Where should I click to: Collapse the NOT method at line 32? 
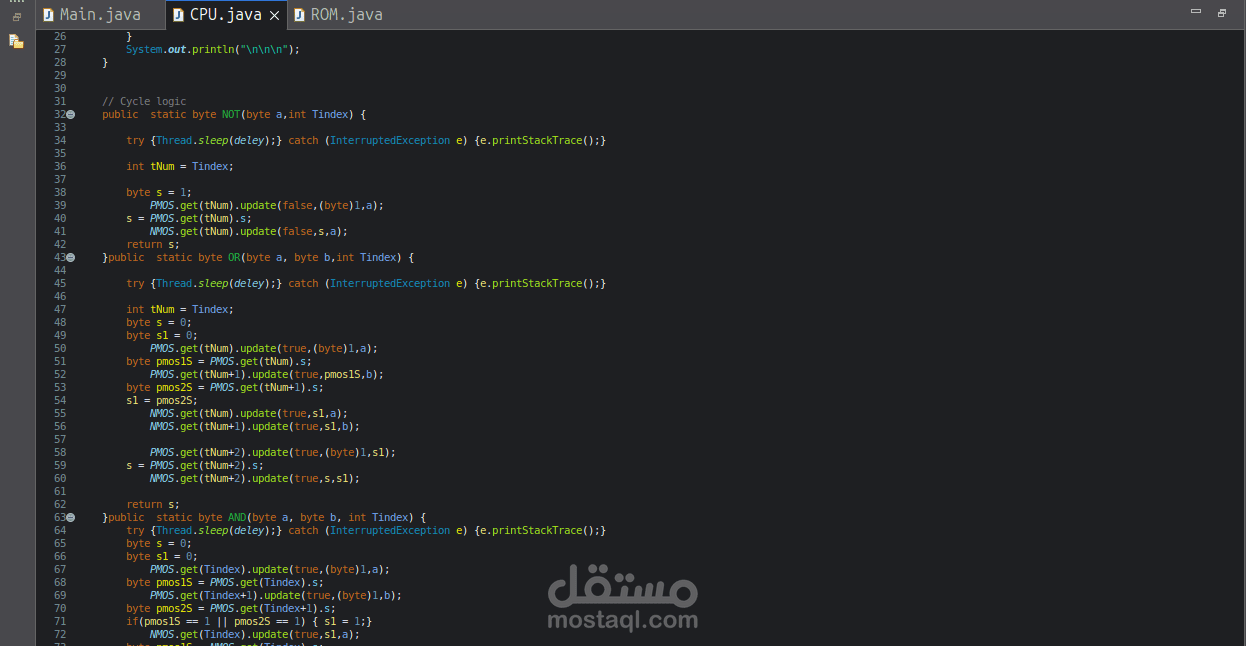pos(71,115)
